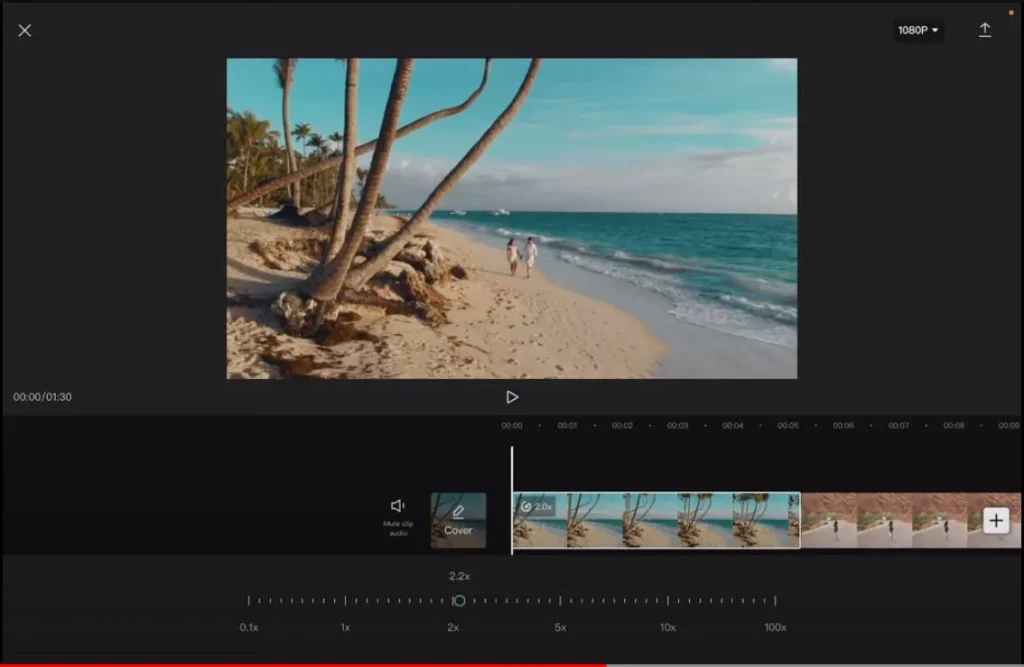1024x667 pixels.
Task: Open the Cover editor thumbnail
Action: pos(458,520)
